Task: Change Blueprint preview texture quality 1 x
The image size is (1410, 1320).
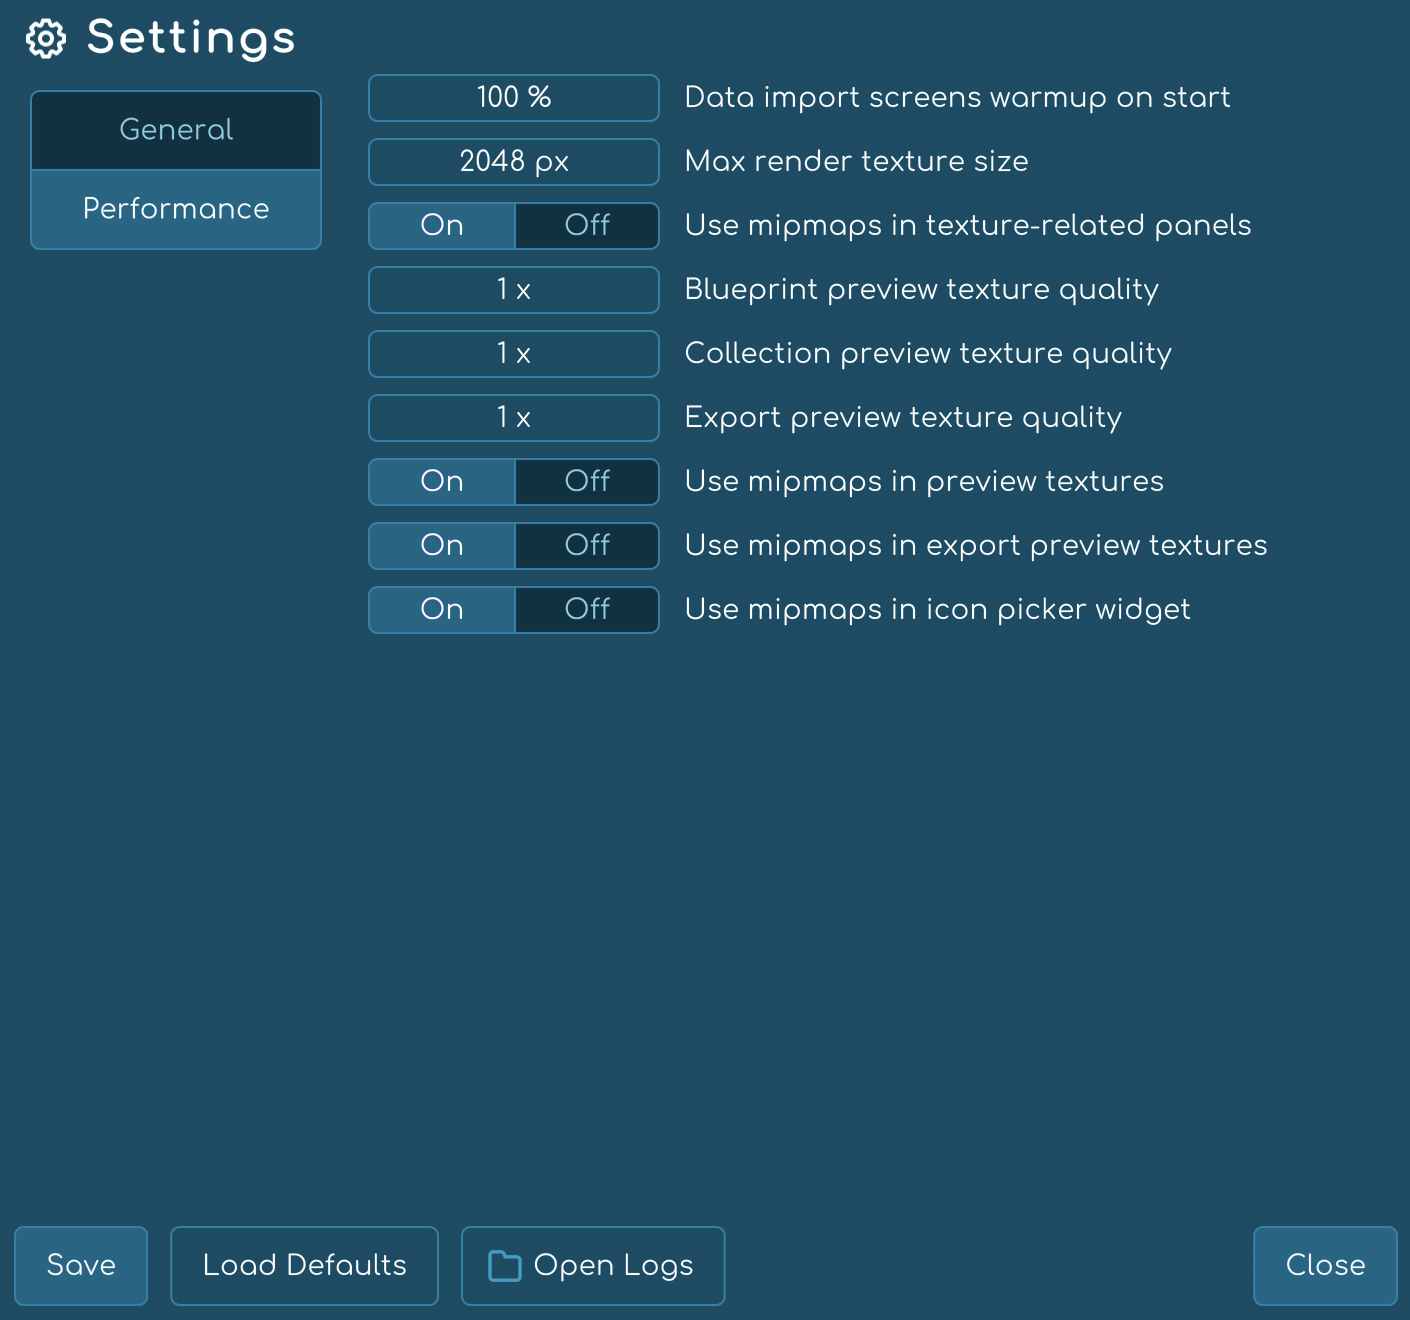Action: pyautogui.click(x=514, y=290)
